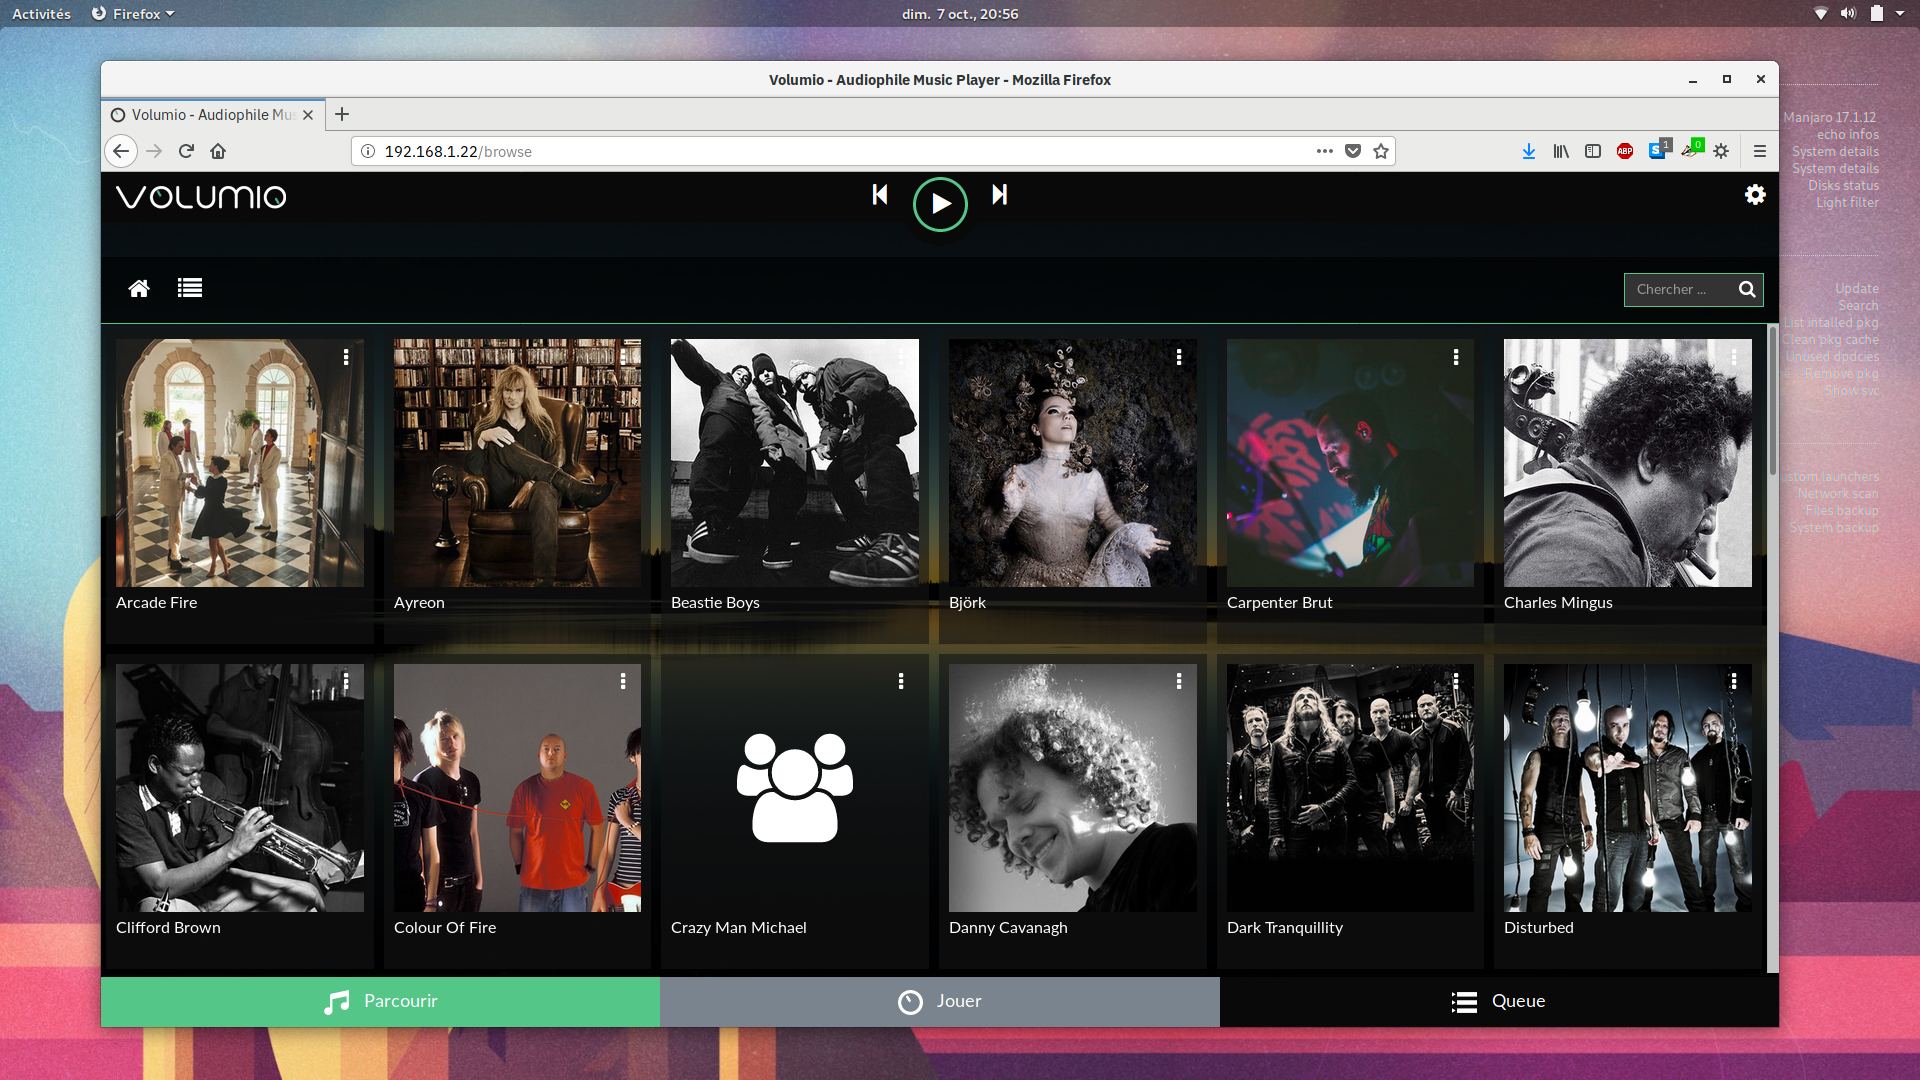The height and width of the screenshot is (1080, 1920).
Task: Open Crazy Man Michael options menu
Action: (x=901, y=681)
